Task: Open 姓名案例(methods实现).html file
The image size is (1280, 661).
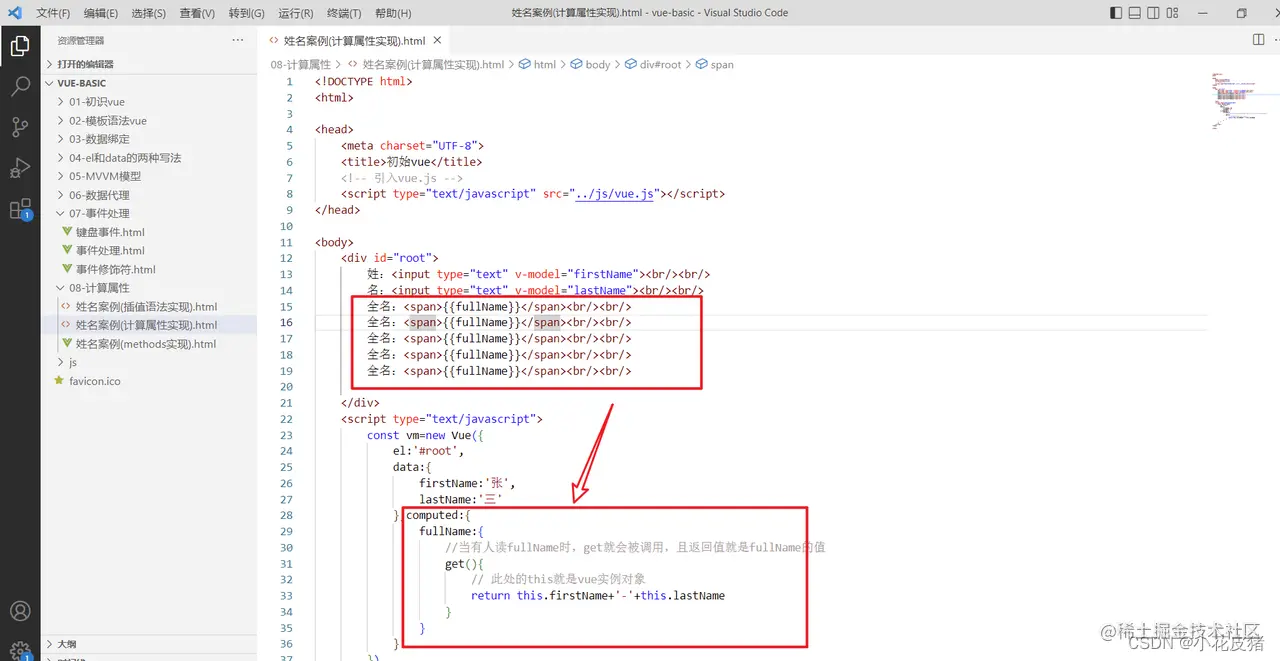Action: coord(149,344)
